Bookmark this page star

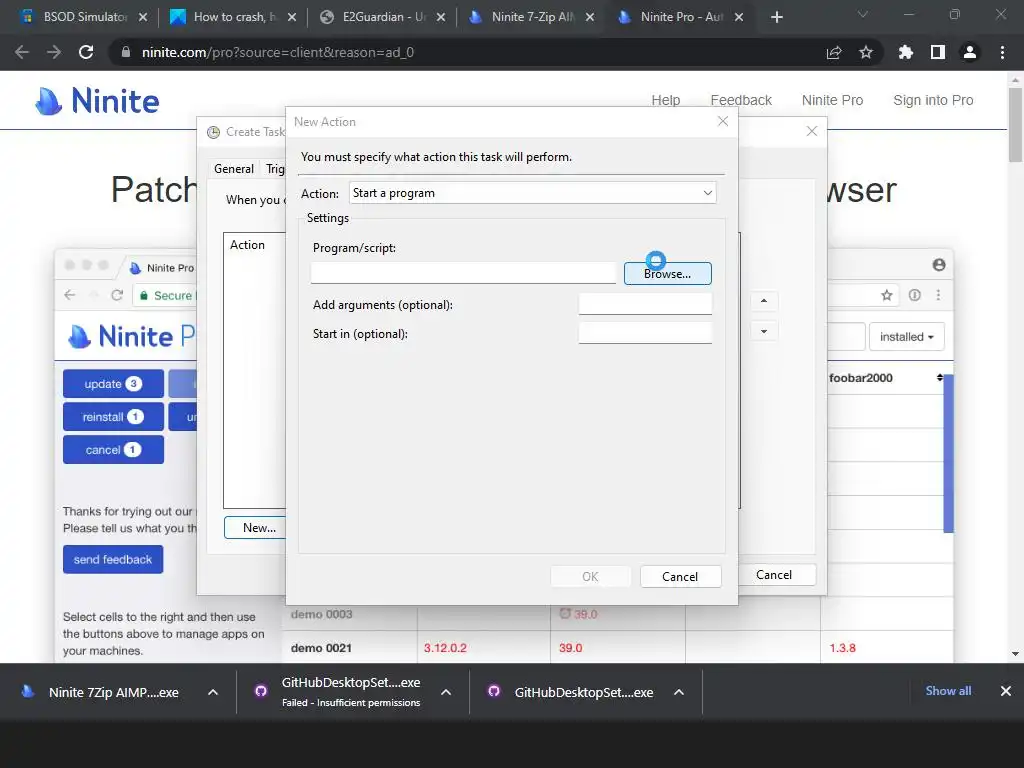click(x=866, y=52)
